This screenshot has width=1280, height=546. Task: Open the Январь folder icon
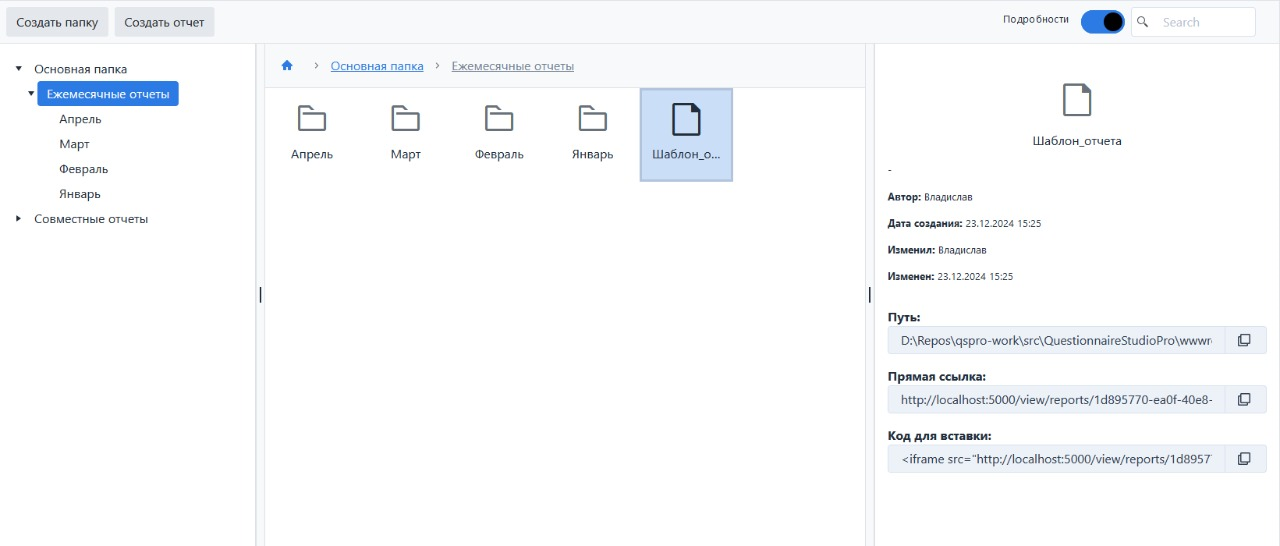593,119
